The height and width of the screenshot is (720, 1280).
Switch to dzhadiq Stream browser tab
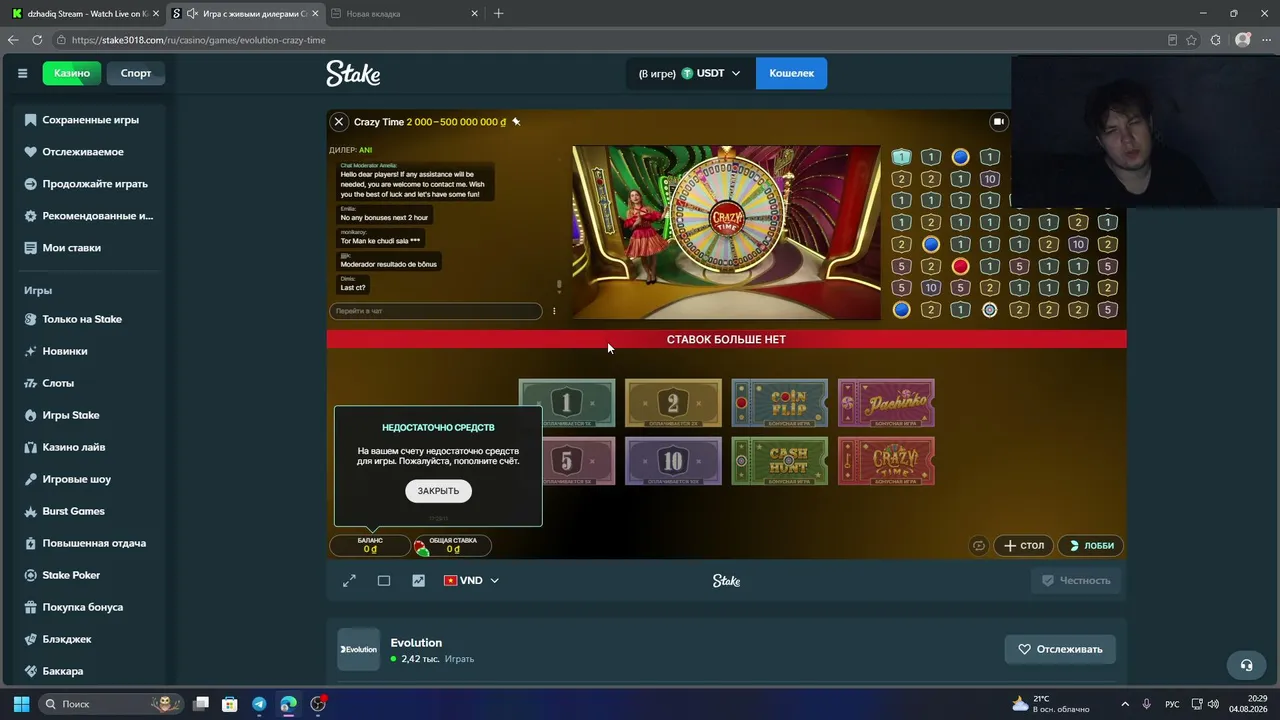click(85, 14)
